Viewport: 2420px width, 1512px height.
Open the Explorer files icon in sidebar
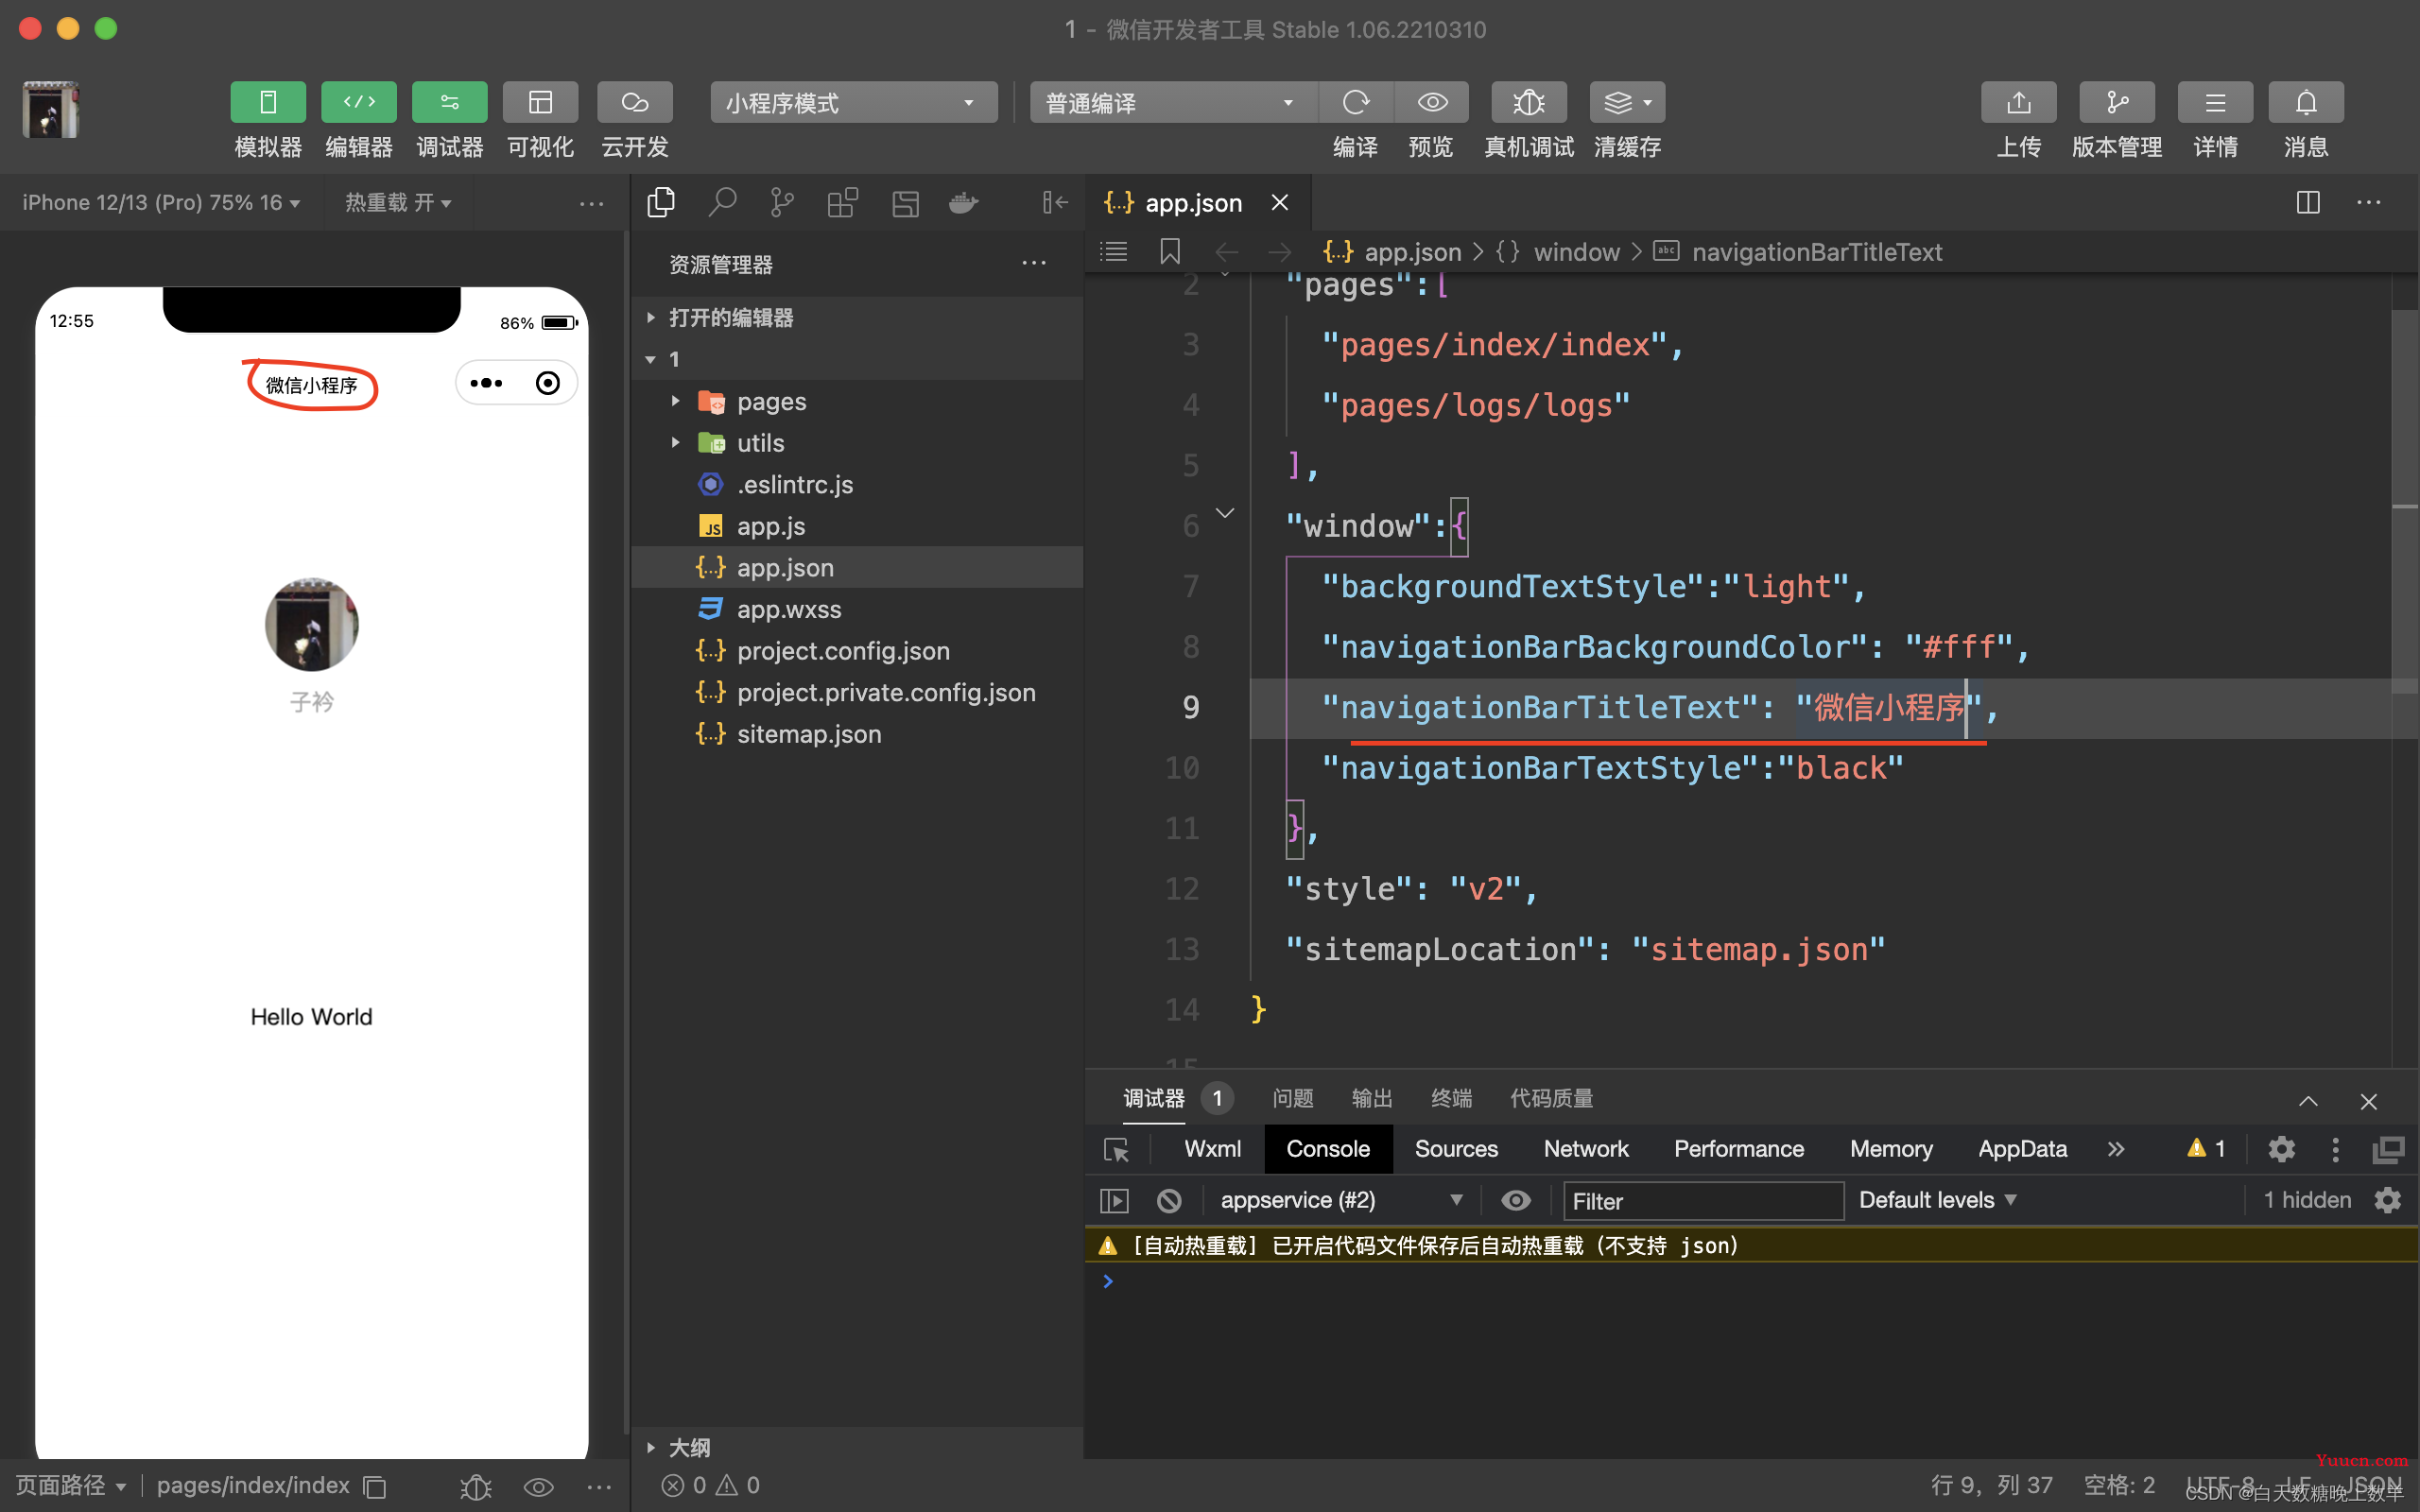coord(661,203)
